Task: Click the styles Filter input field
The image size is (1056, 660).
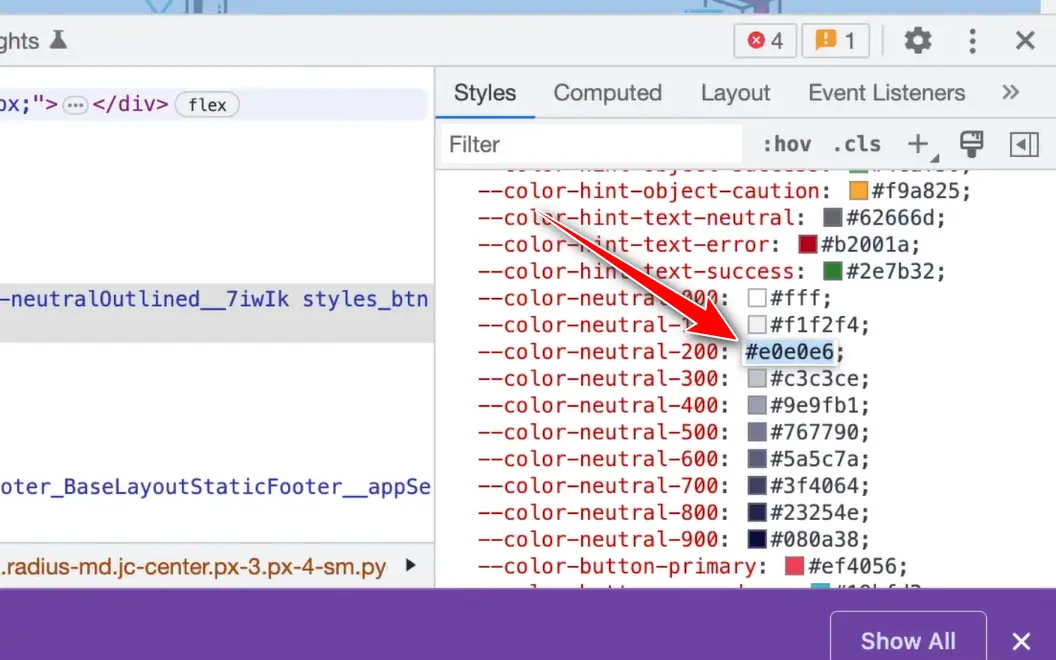Action: click(x=590, y=145)
